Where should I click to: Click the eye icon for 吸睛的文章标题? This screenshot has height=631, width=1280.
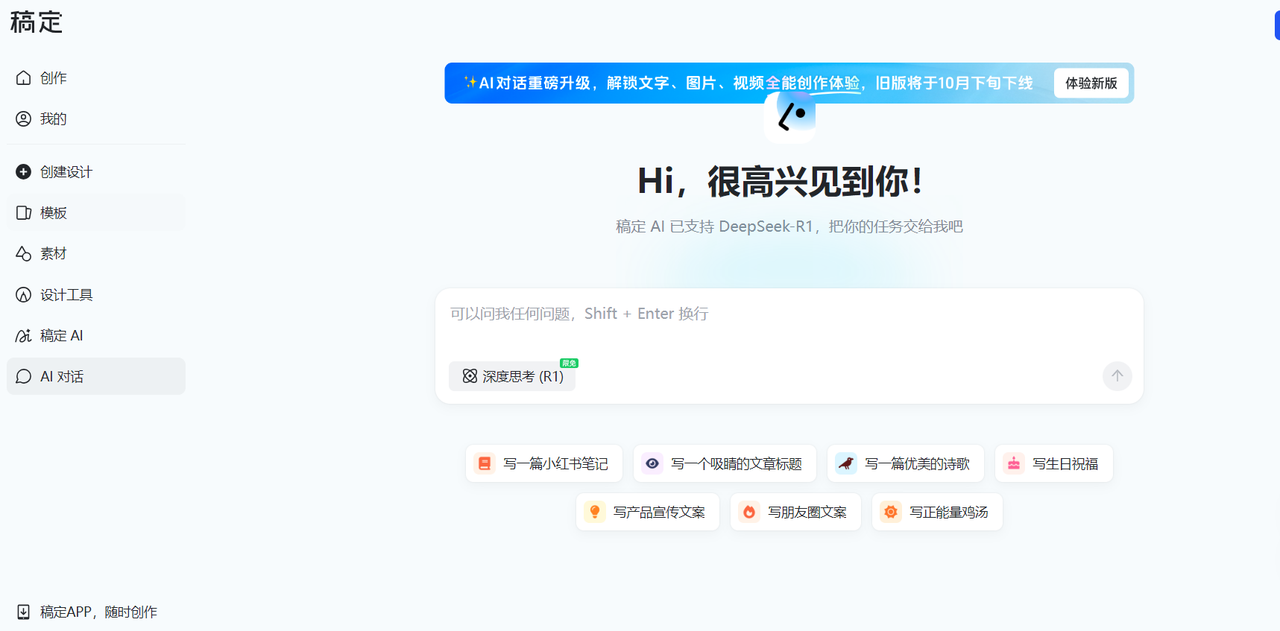(x=653, y=464)
